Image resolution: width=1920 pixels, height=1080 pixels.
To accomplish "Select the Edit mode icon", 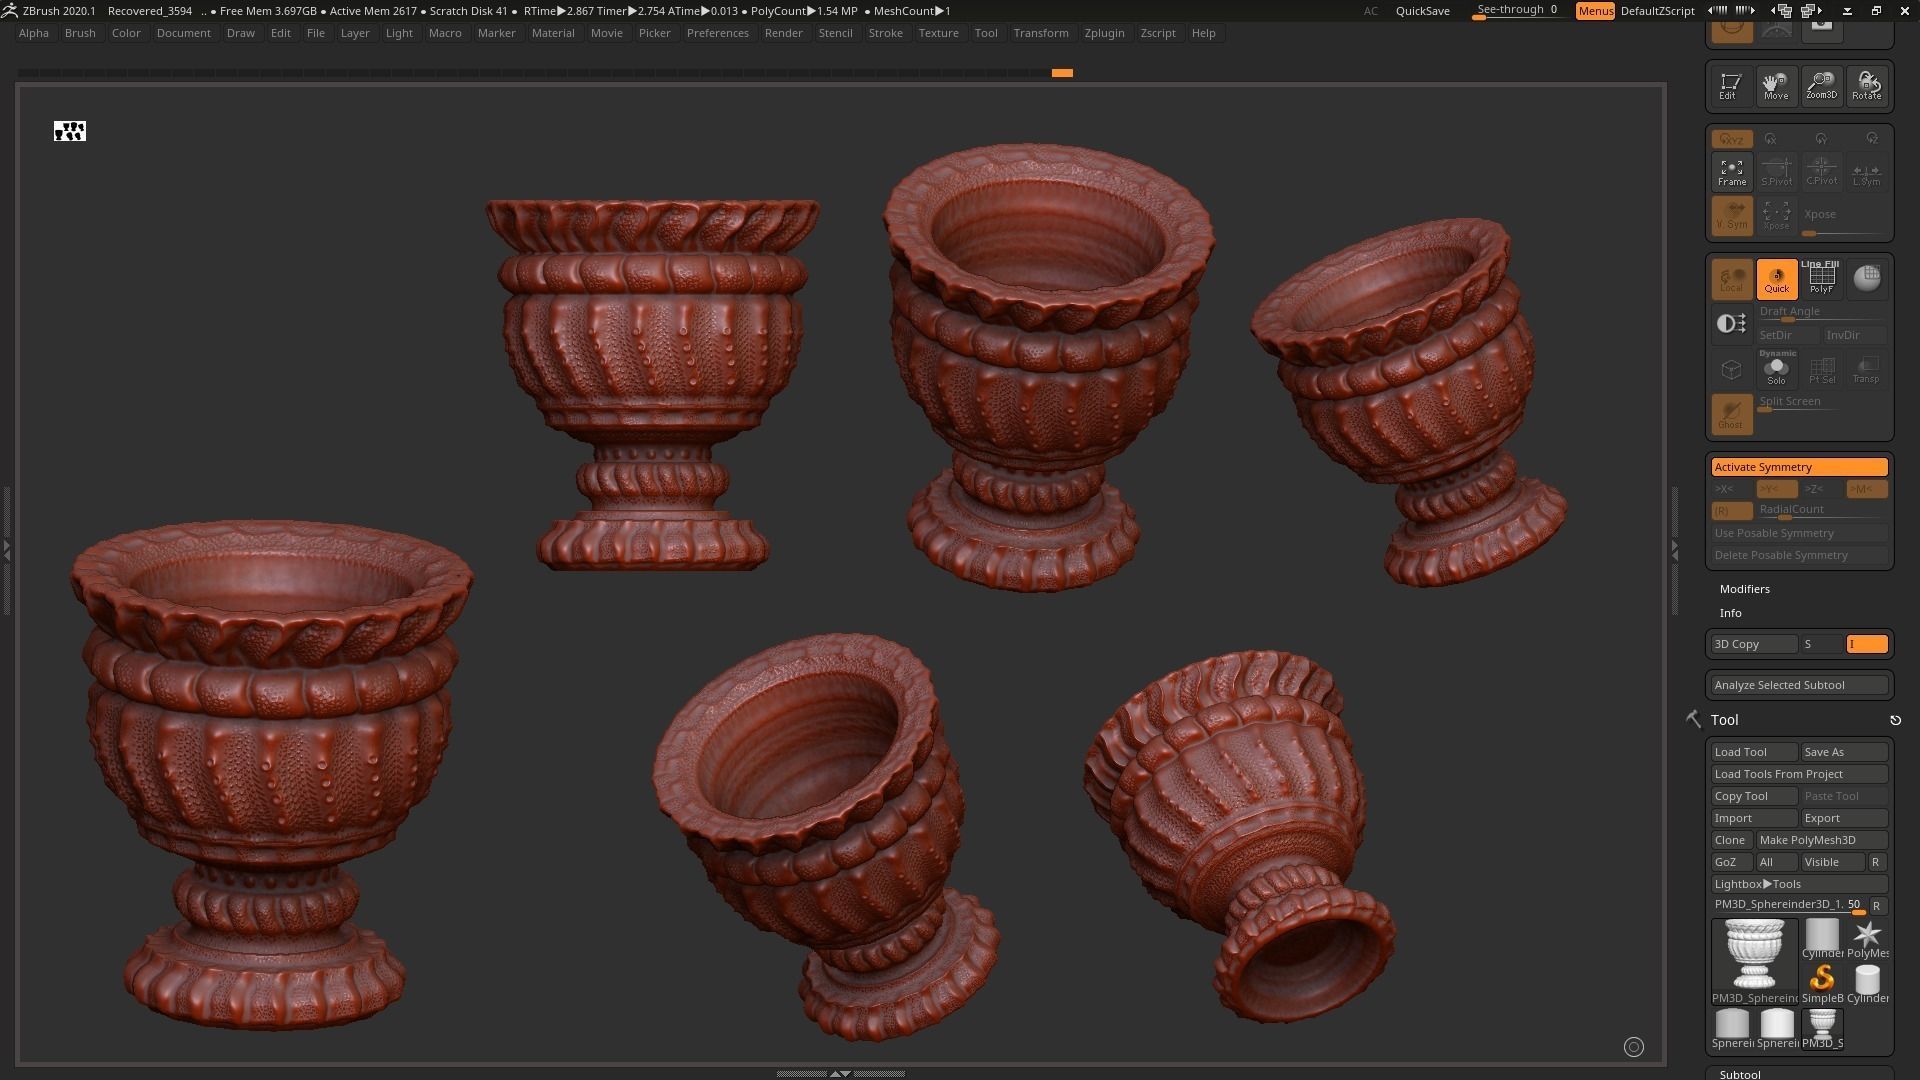I will 1731,86.
